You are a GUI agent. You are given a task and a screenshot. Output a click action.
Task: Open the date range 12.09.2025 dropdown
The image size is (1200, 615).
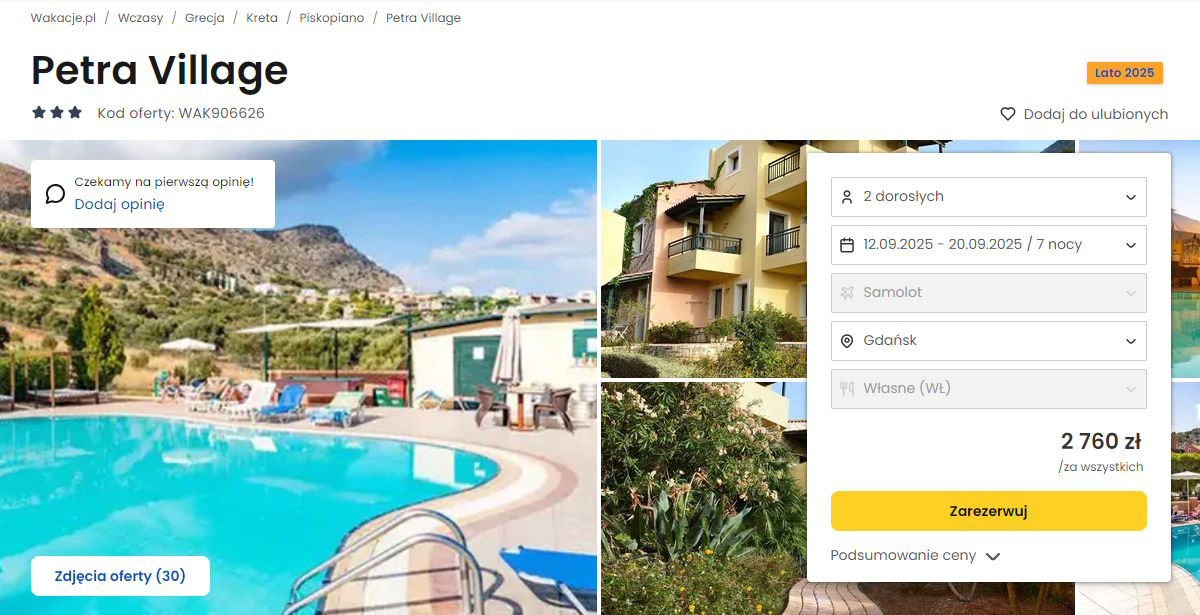(989, 245)
